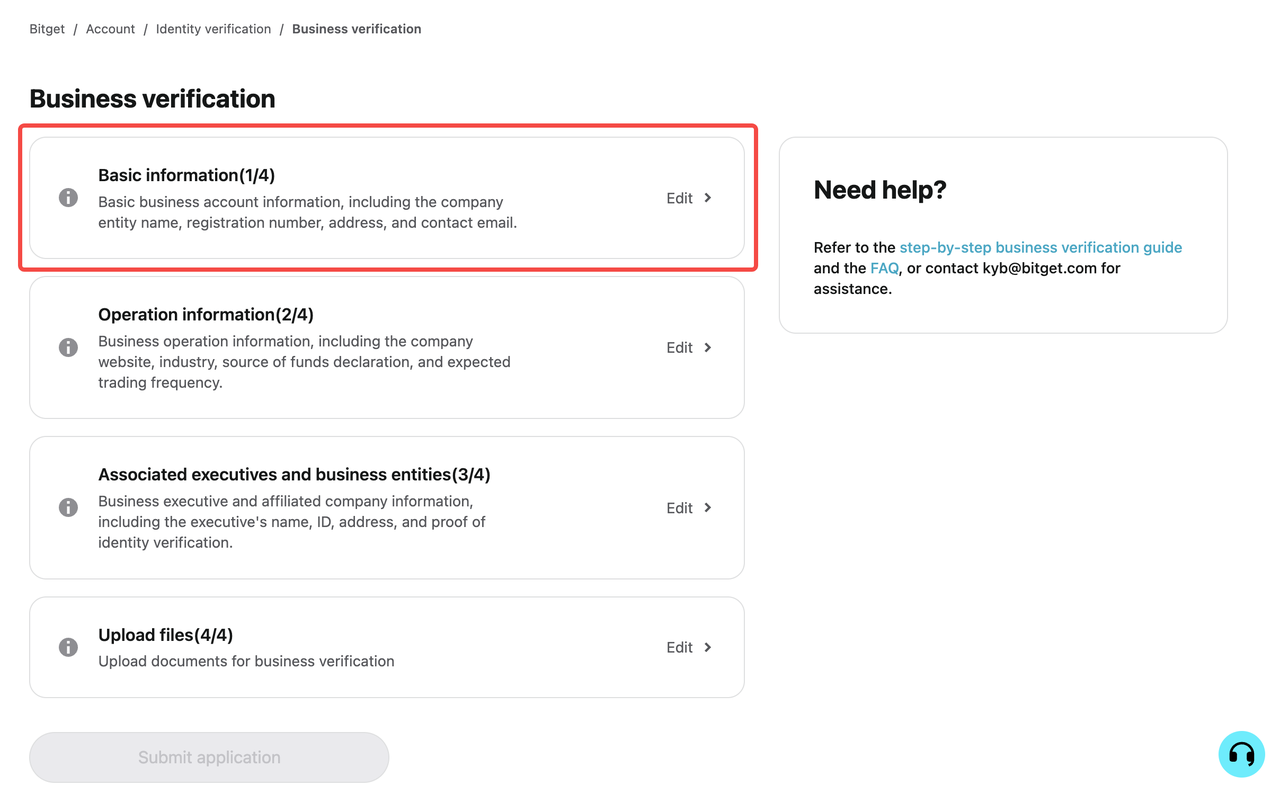Click the info icon for Associated executives section
Image resolution: width=1280 pixels, height=803 pixels.
click(x=68, y=507)
